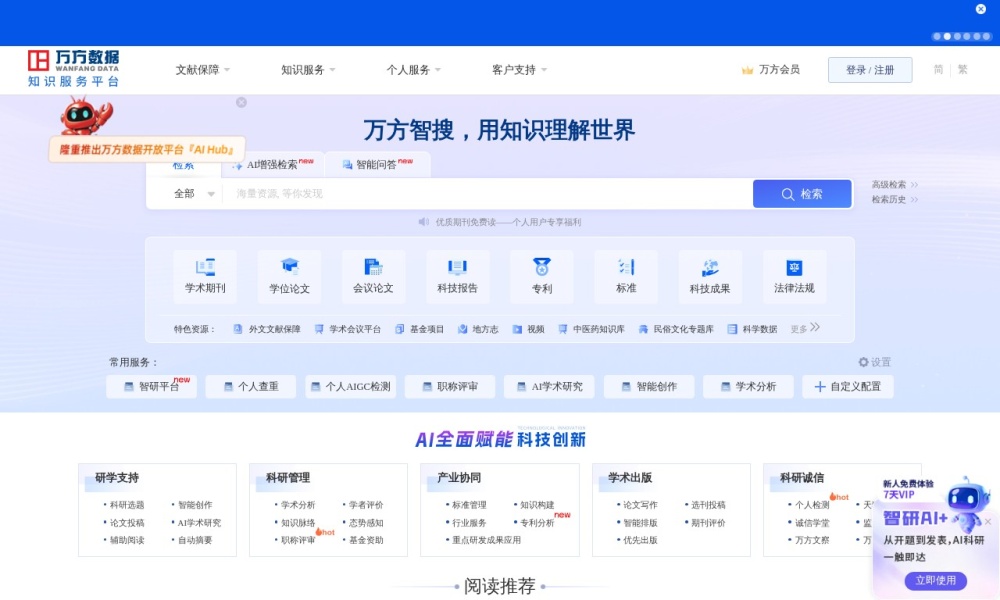Open the 学术分析 service button
Screen dimensions: 1000x600
(748, 386)
